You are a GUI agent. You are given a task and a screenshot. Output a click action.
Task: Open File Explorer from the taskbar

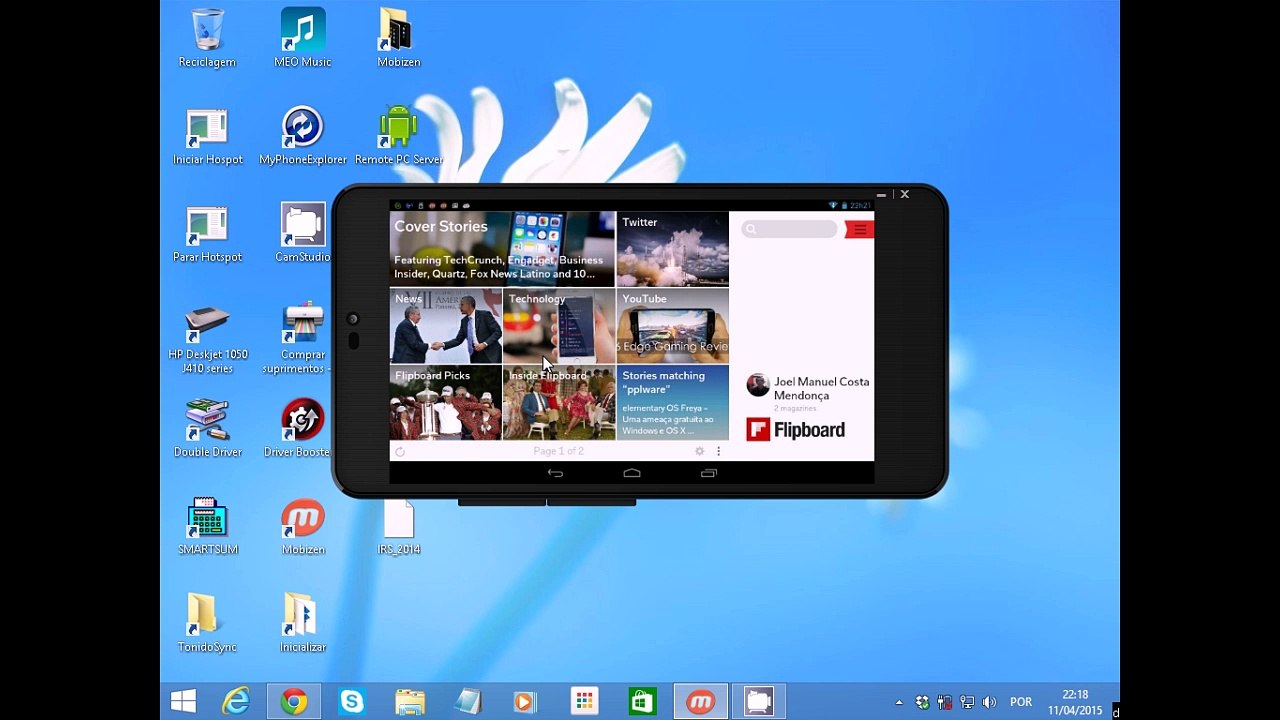click(x=410, y=702)
